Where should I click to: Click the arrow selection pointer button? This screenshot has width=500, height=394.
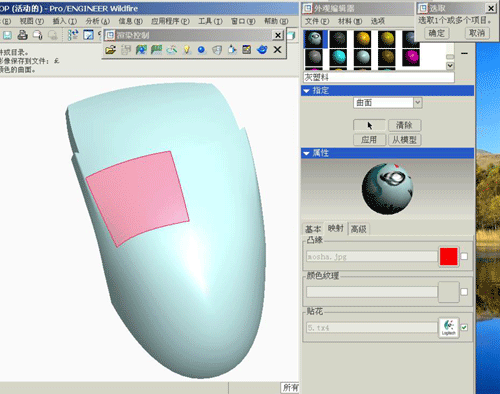(x=369, y=125)
